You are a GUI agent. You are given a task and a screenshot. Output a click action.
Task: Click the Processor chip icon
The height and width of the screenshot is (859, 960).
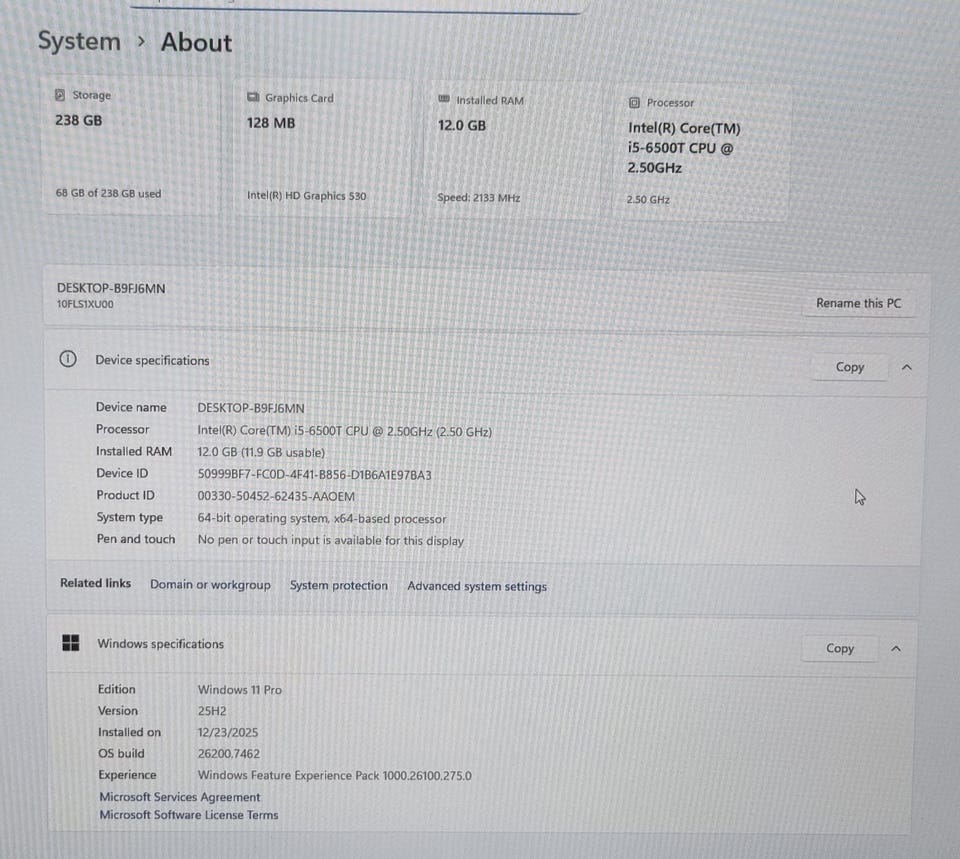click(x=634, y=103)
